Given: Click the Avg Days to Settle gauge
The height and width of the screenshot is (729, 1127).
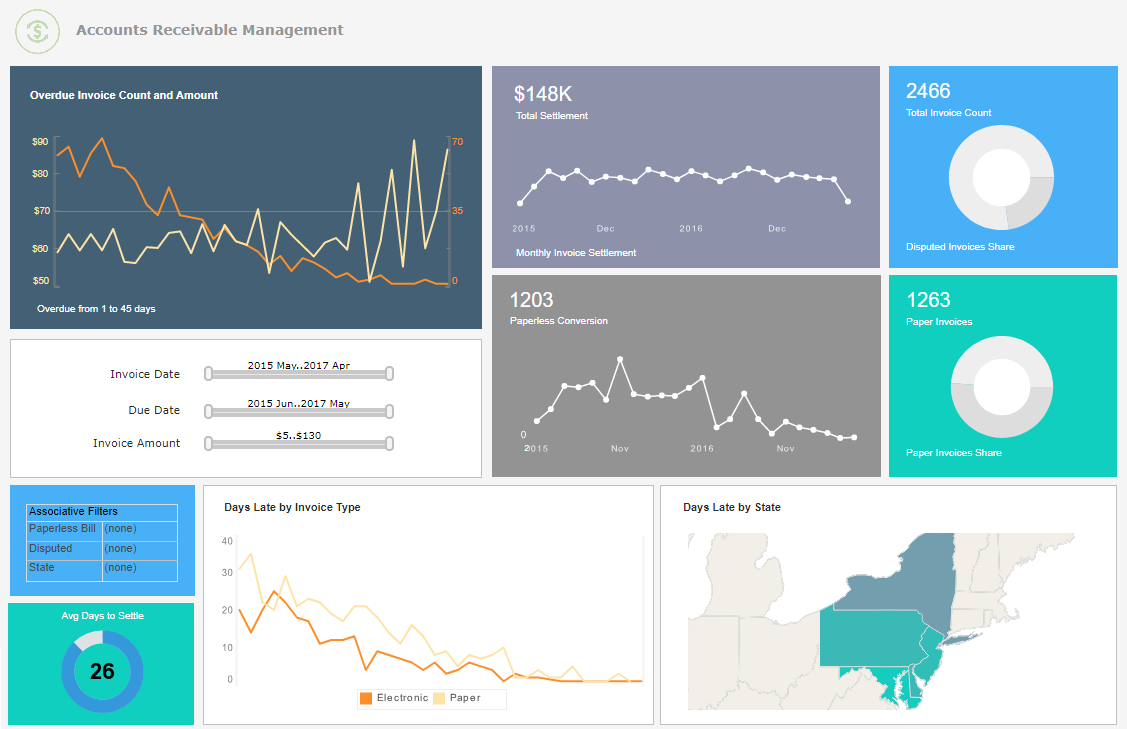Looking at the screenshot, I should (102, 671).
